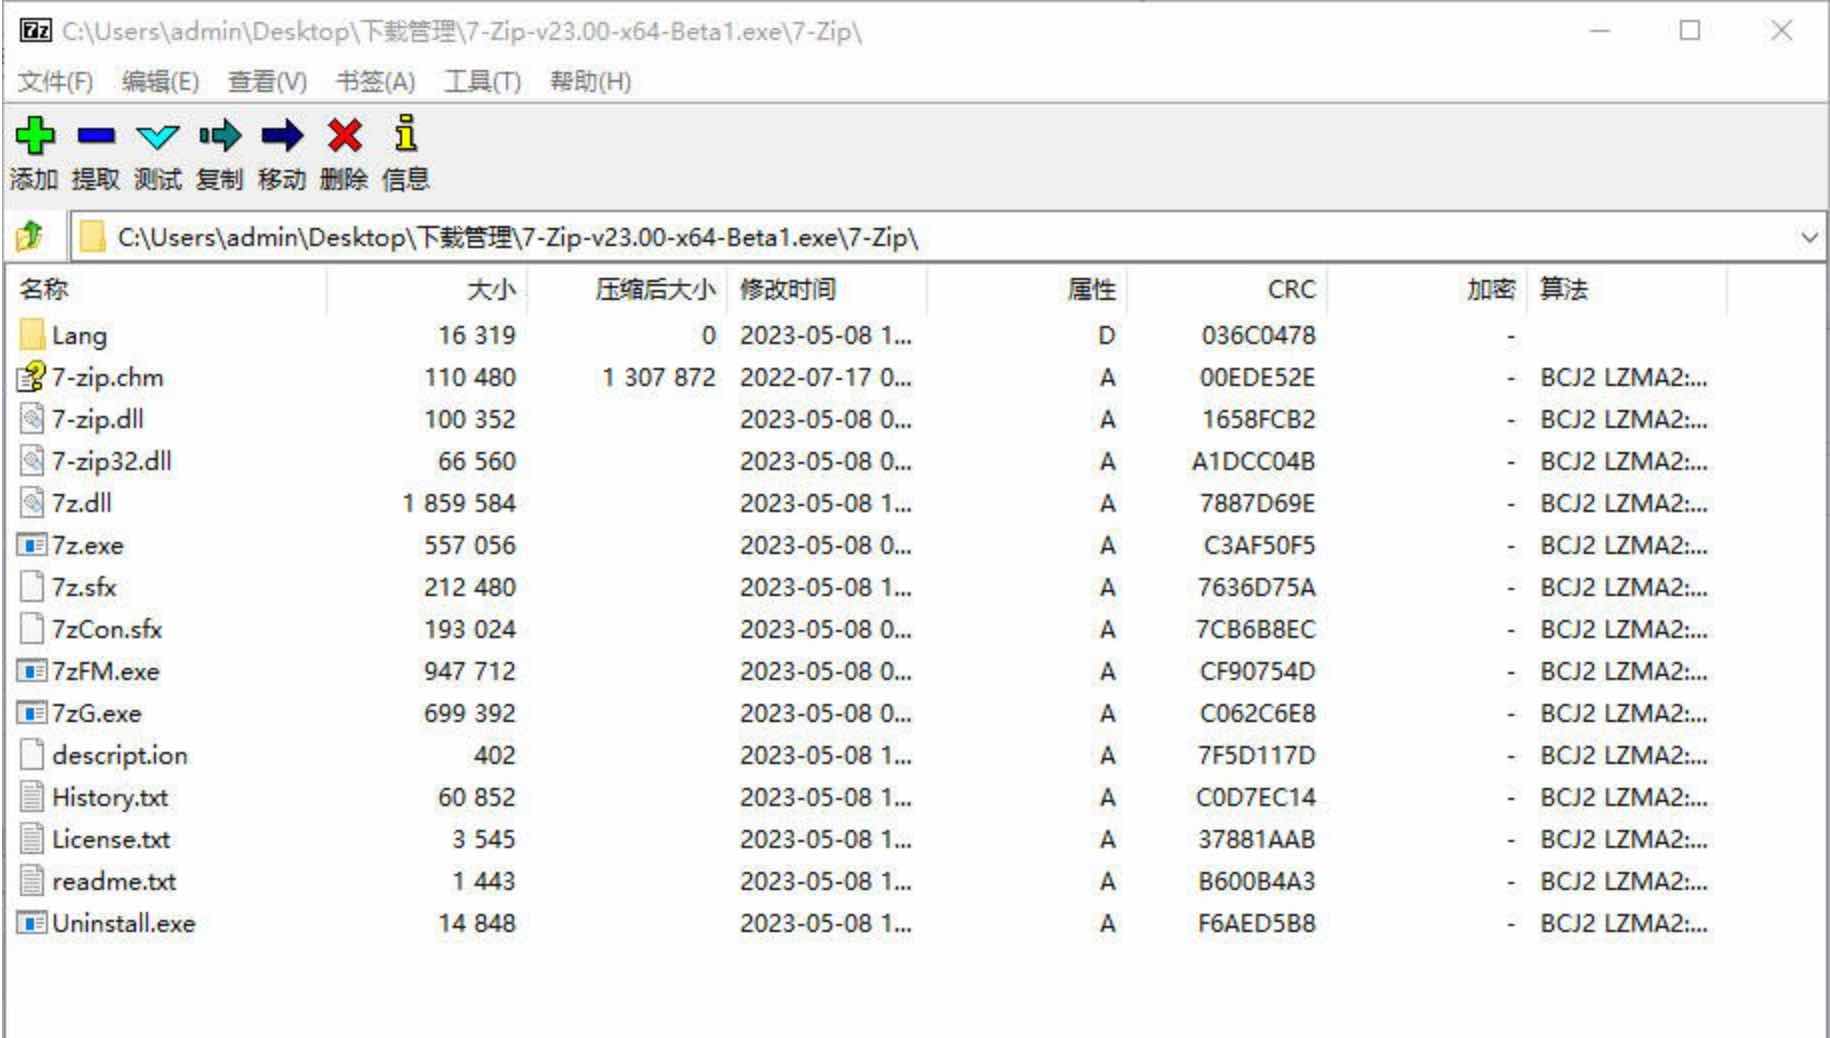Select the 7z.exe application icon
Viewport: 1830px width, 1038px height.
(32, 545)
